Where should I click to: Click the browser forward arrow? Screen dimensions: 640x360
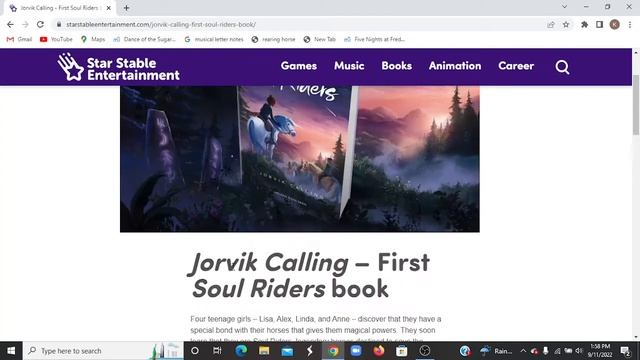pyautogui.click(x=25, y=24)
